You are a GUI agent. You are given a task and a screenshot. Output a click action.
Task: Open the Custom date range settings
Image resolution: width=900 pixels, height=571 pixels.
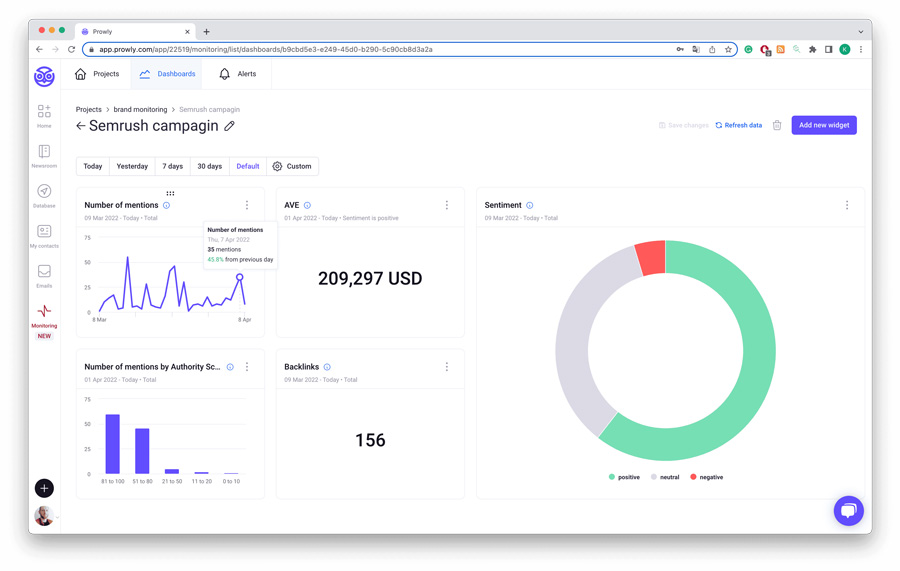click(x=292, y=166)
